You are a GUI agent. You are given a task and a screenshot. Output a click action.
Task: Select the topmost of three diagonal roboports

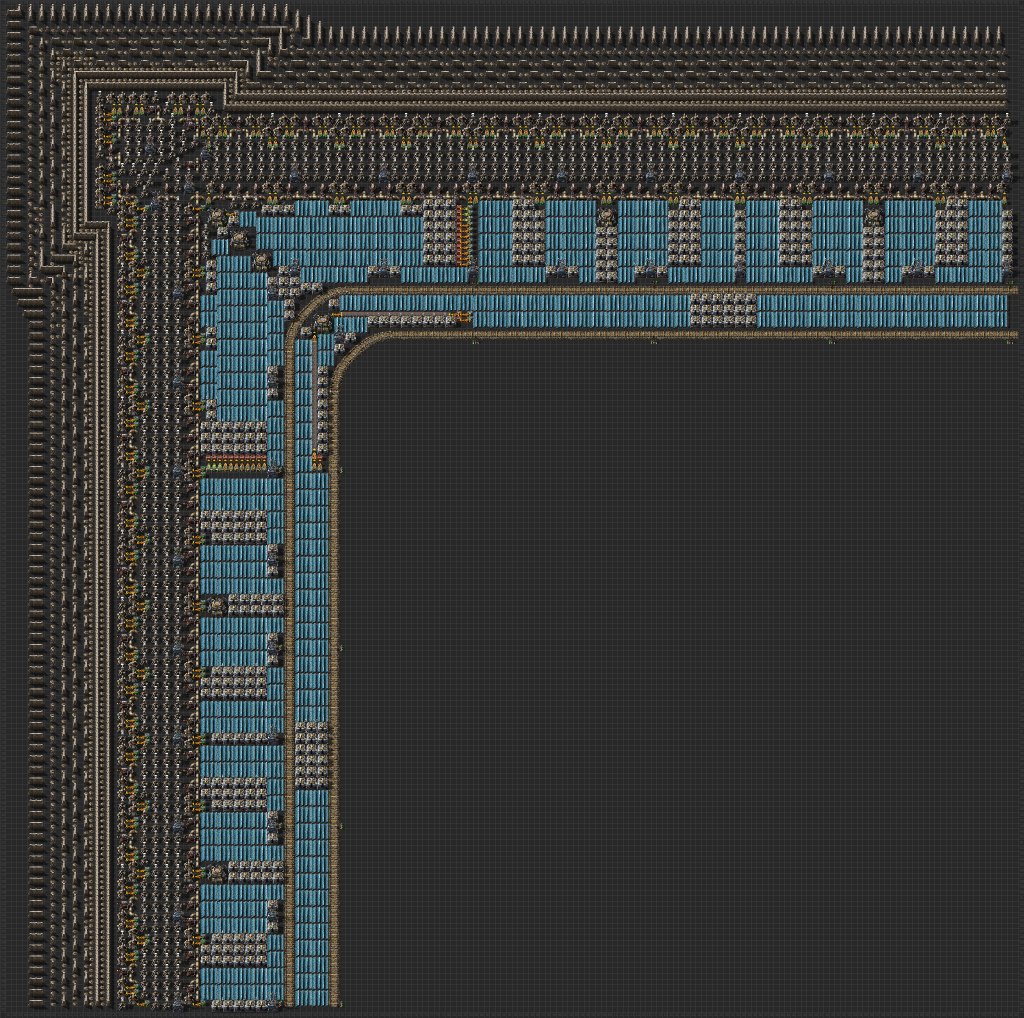(x=217, y=219)
